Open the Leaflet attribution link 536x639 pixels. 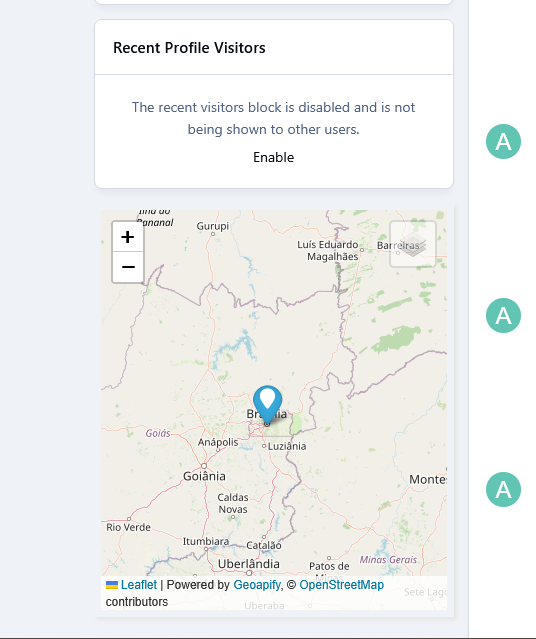pyautogui.click(x=139, y=585)
